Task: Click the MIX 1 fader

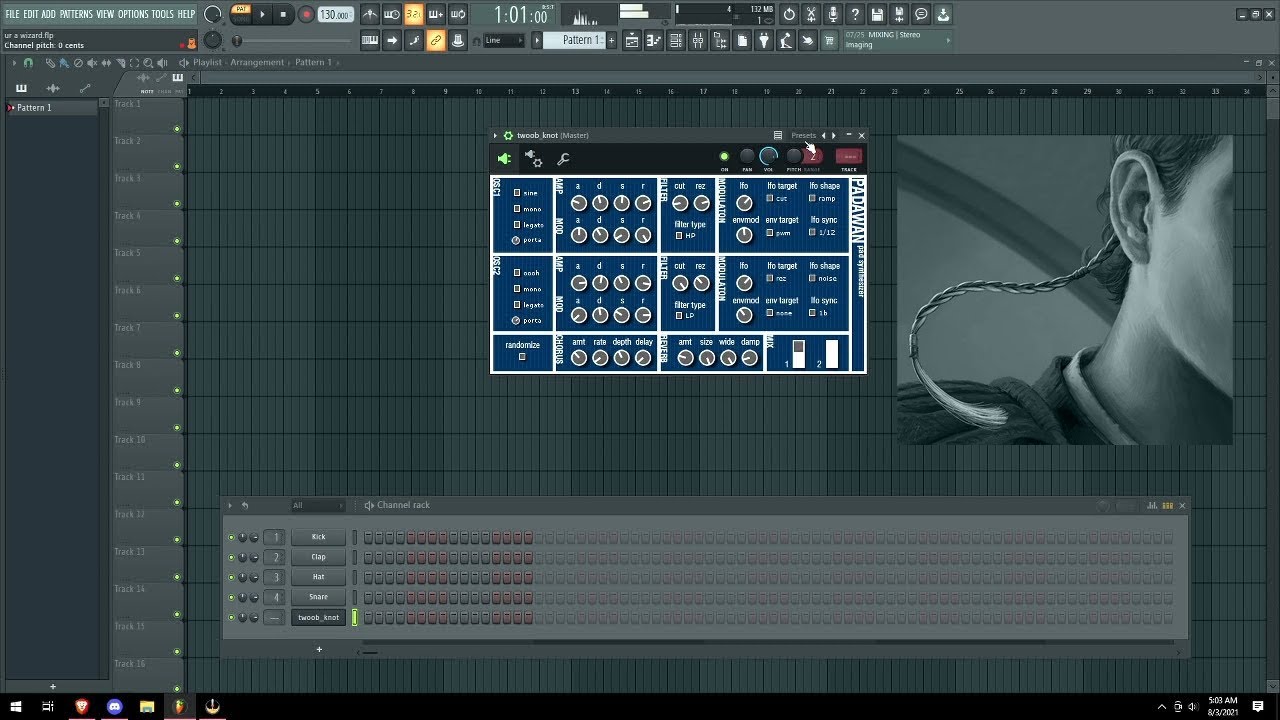Action: point(798,353)
